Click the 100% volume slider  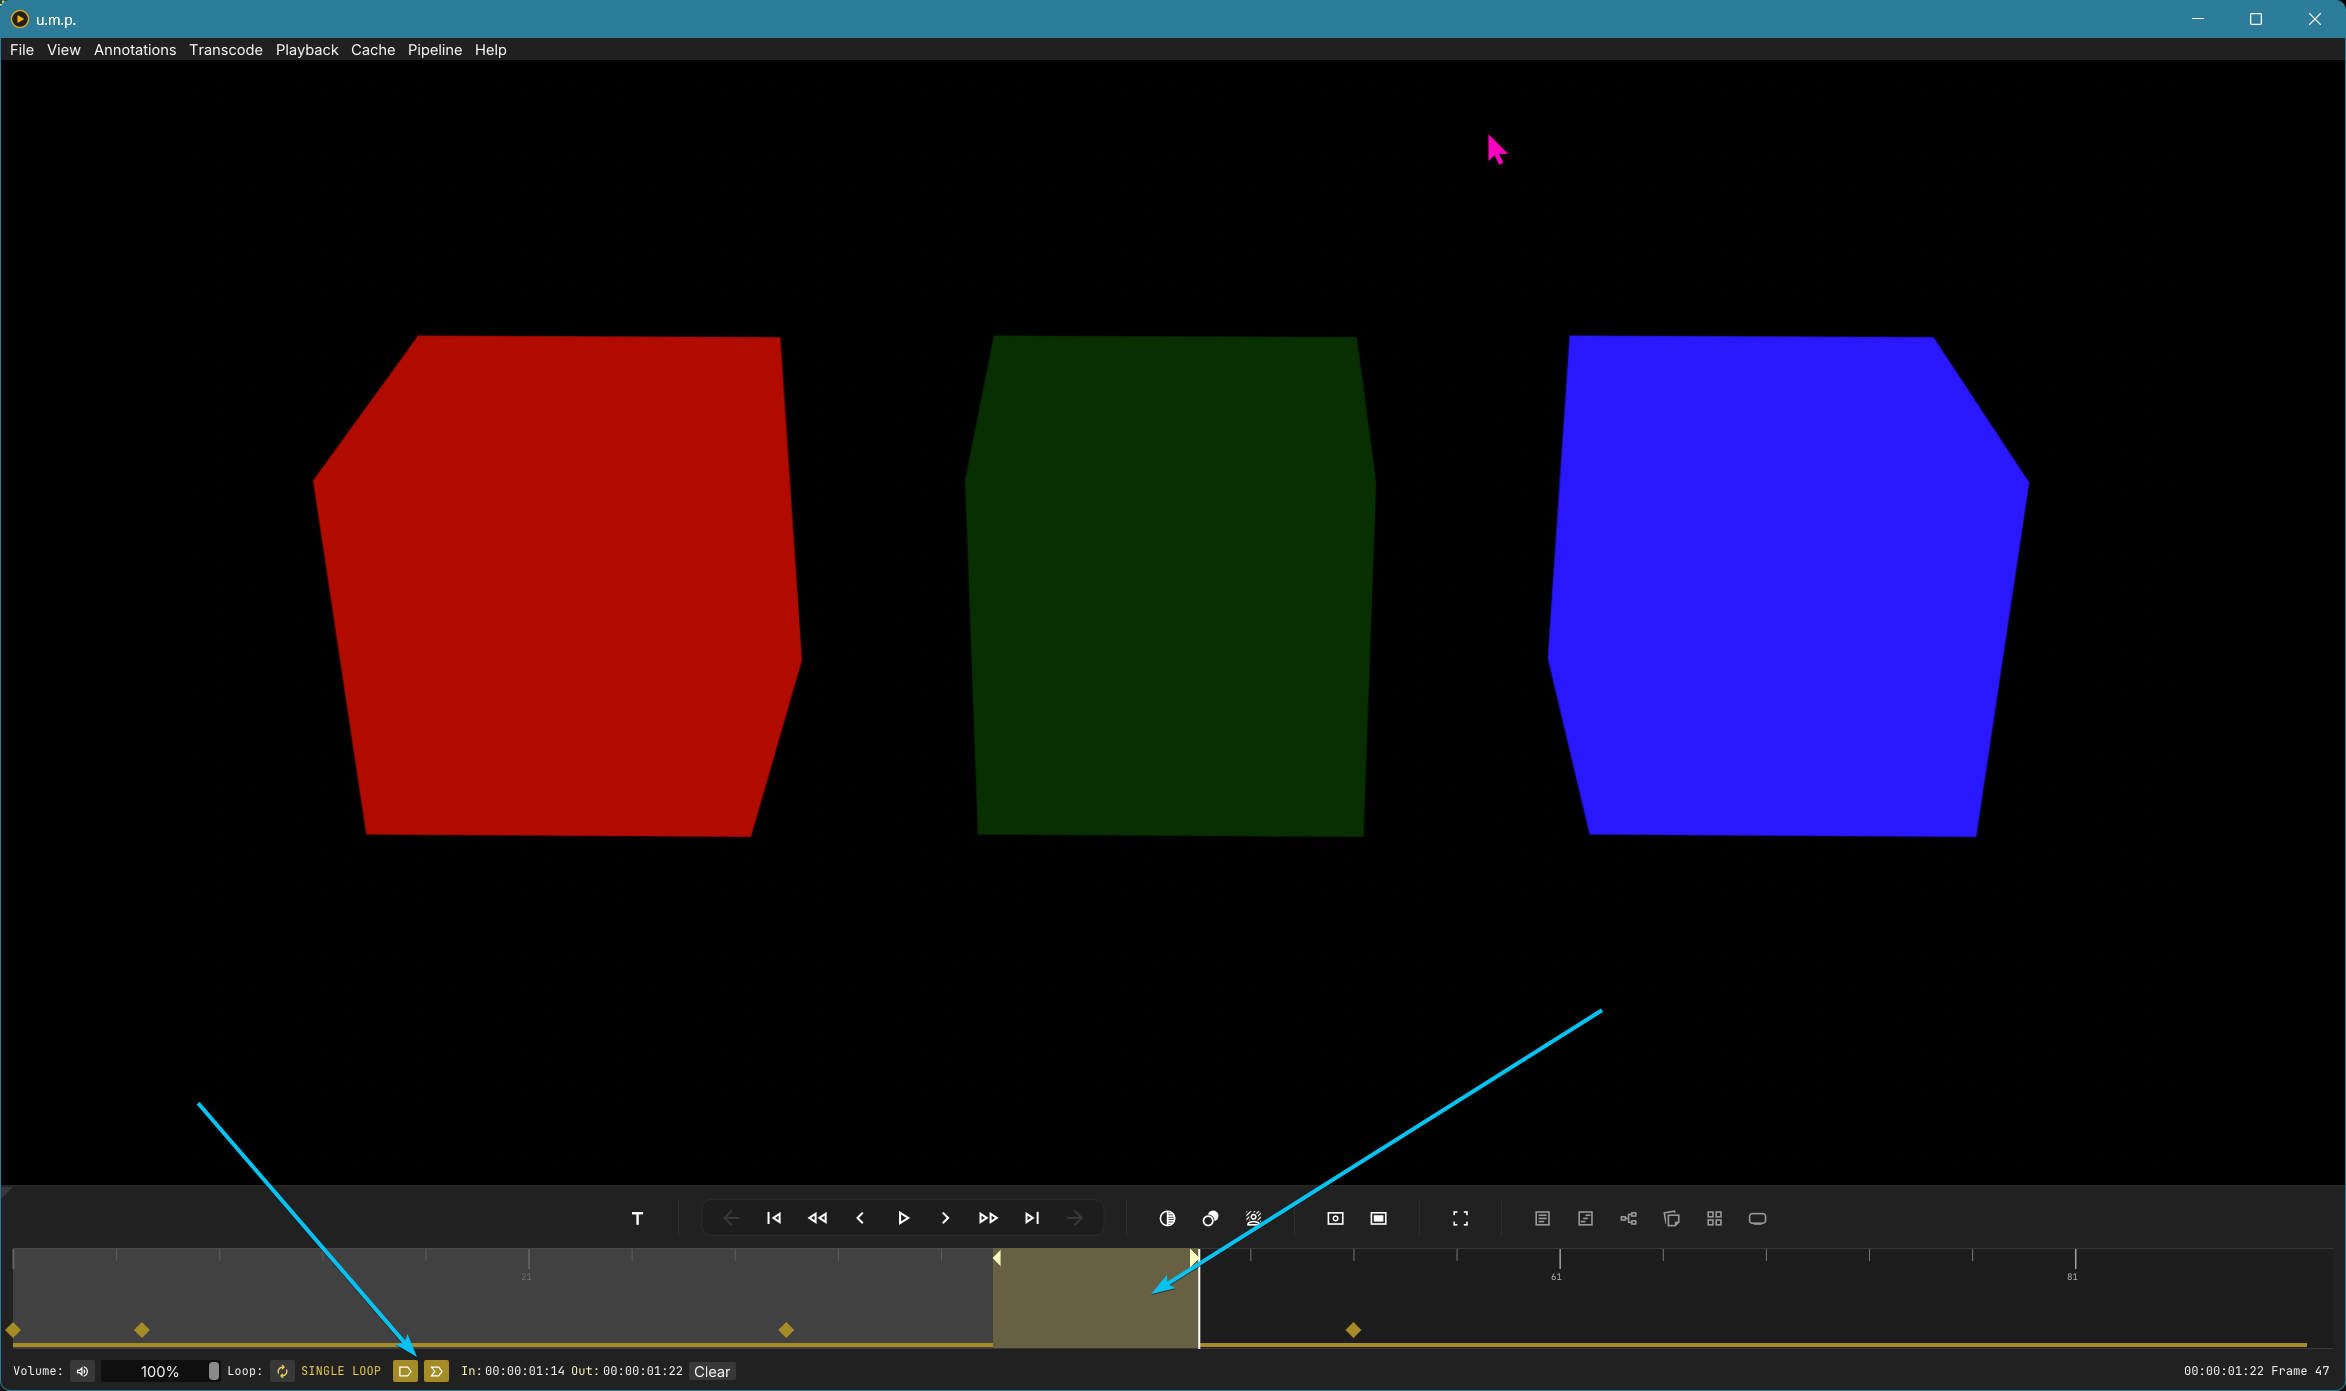tap(160, 1371)
